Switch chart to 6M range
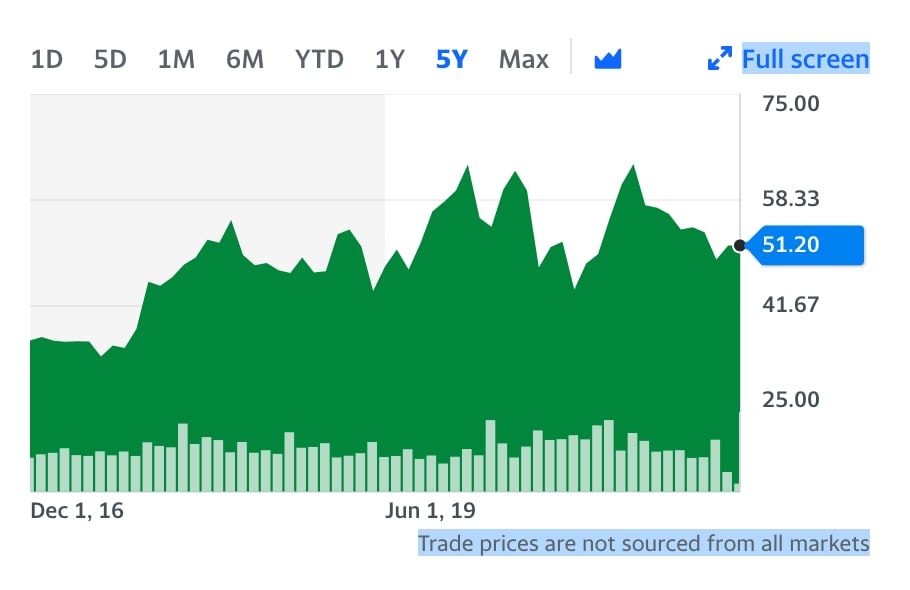Image resolution: width=910 pixels, height=590 pixels. (x=244, y=59)
